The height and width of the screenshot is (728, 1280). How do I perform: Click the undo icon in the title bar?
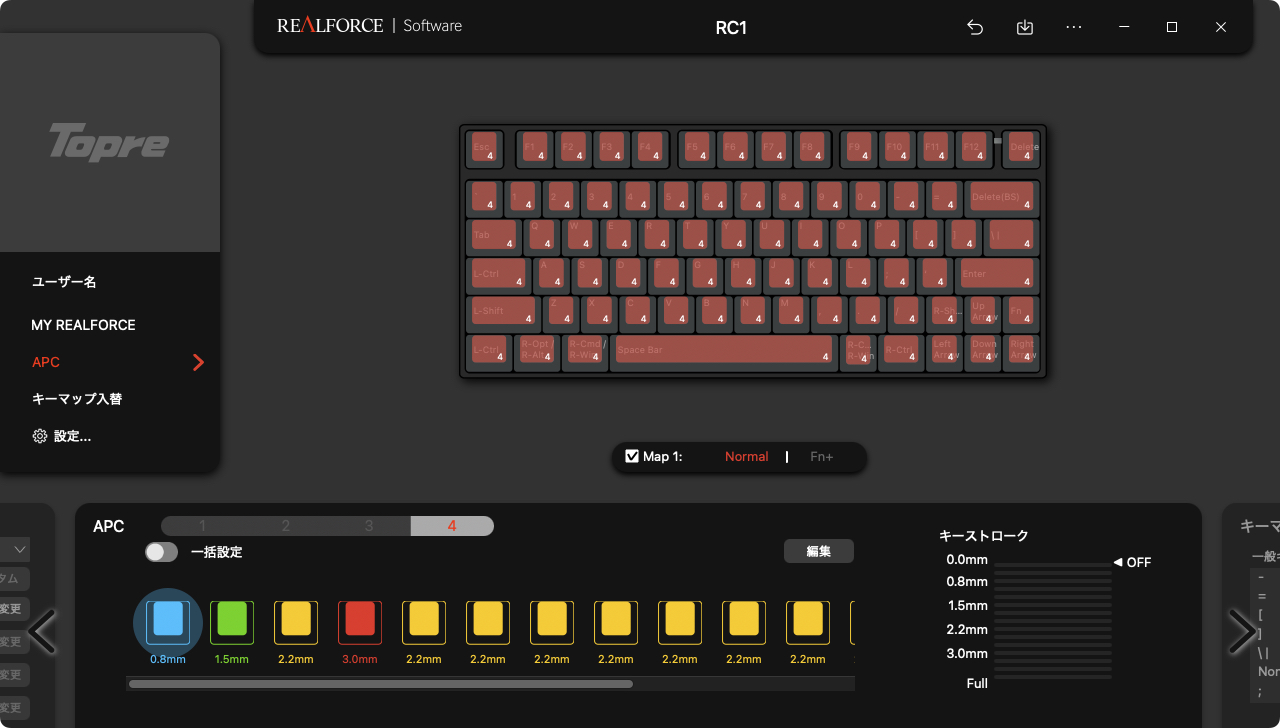(x=975, y=27)
